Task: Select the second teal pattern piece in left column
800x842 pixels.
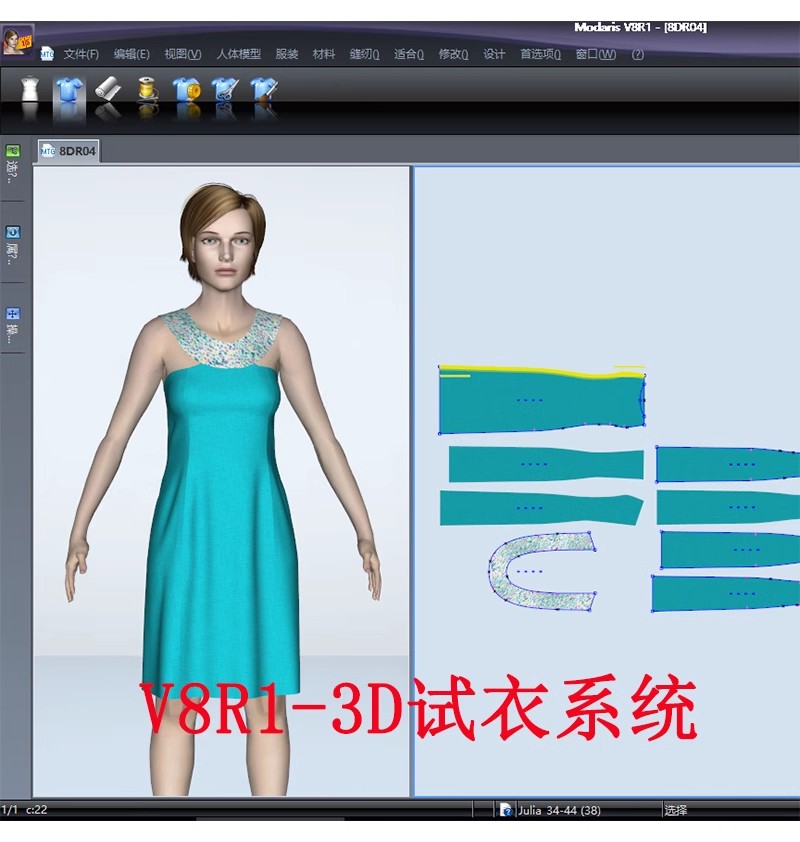Action: tap(546, 464)
